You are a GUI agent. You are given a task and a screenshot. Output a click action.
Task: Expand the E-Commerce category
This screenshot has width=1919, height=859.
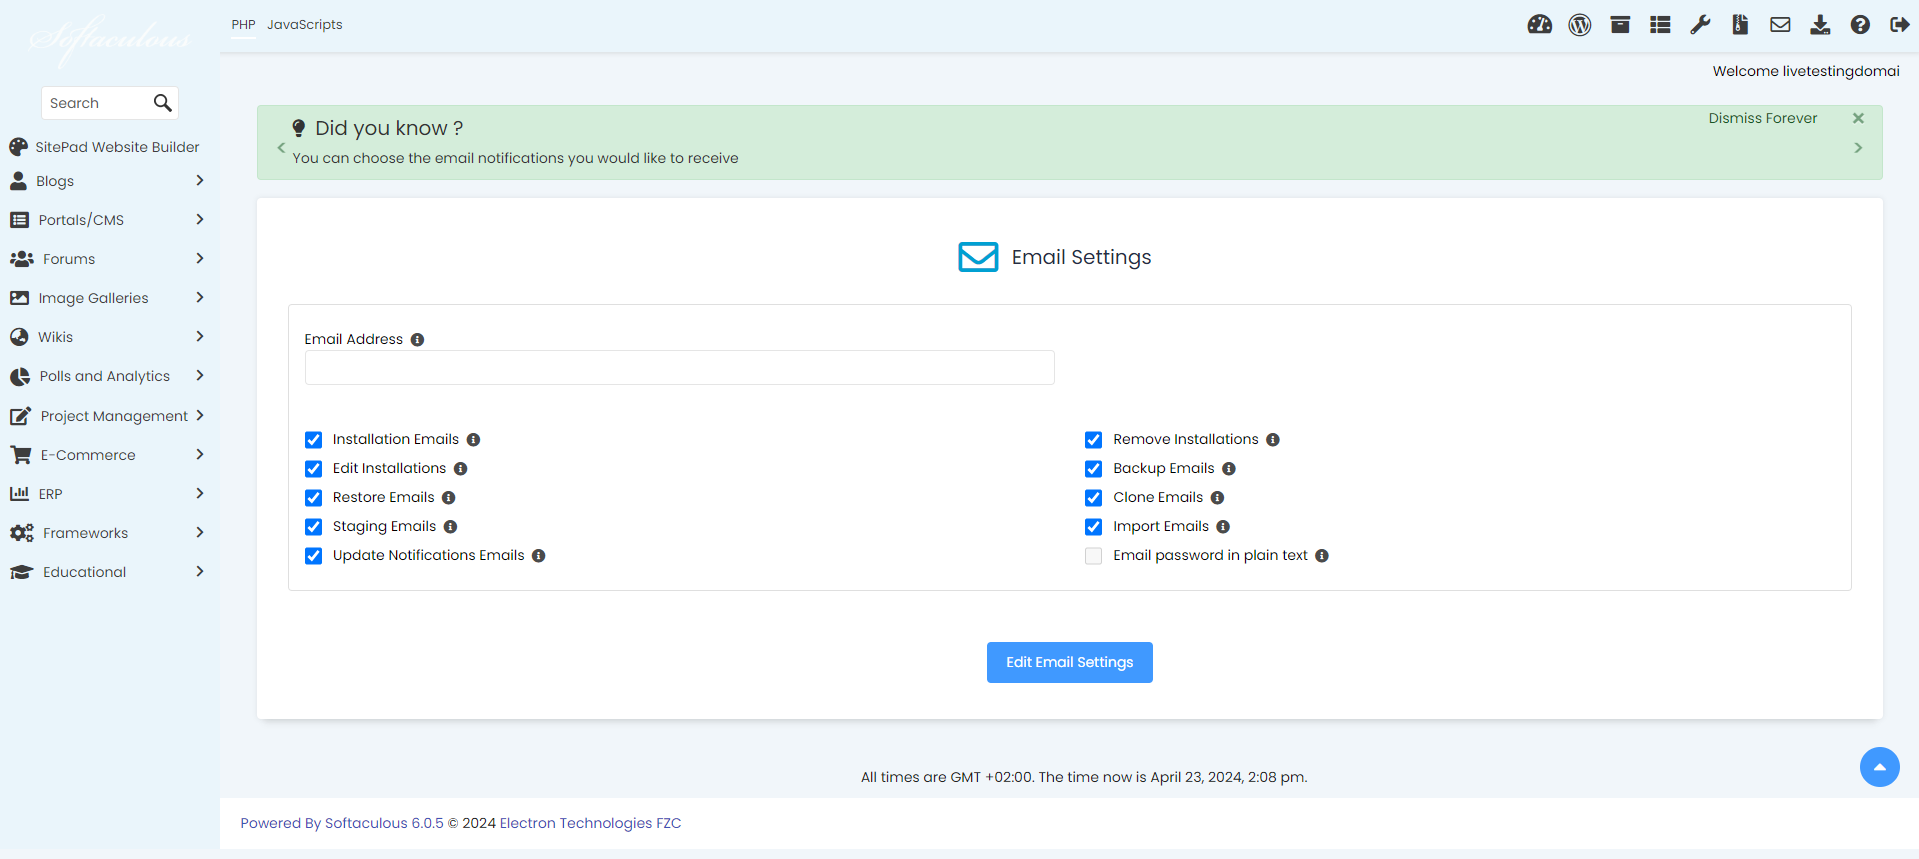pyautogui.click(x=106, y=455)
